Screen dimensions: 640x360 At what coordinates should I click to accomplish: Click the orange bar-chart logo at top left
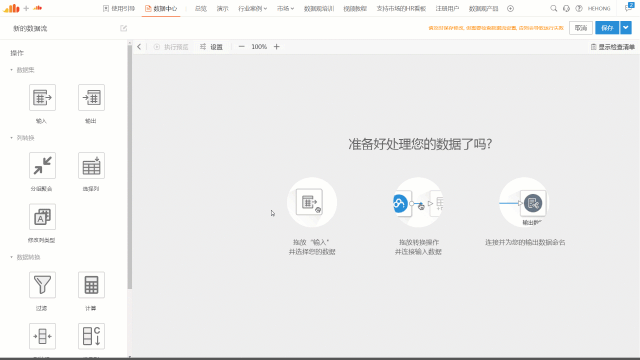point(11,8)
